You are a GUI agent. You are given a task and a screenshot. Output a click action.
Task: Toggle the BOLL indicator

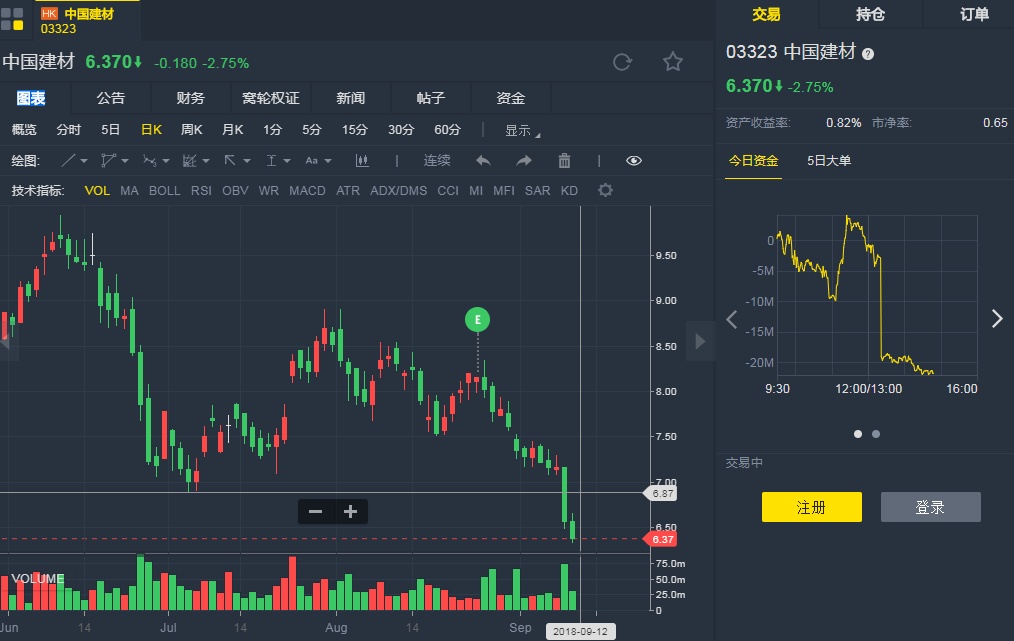165,190
